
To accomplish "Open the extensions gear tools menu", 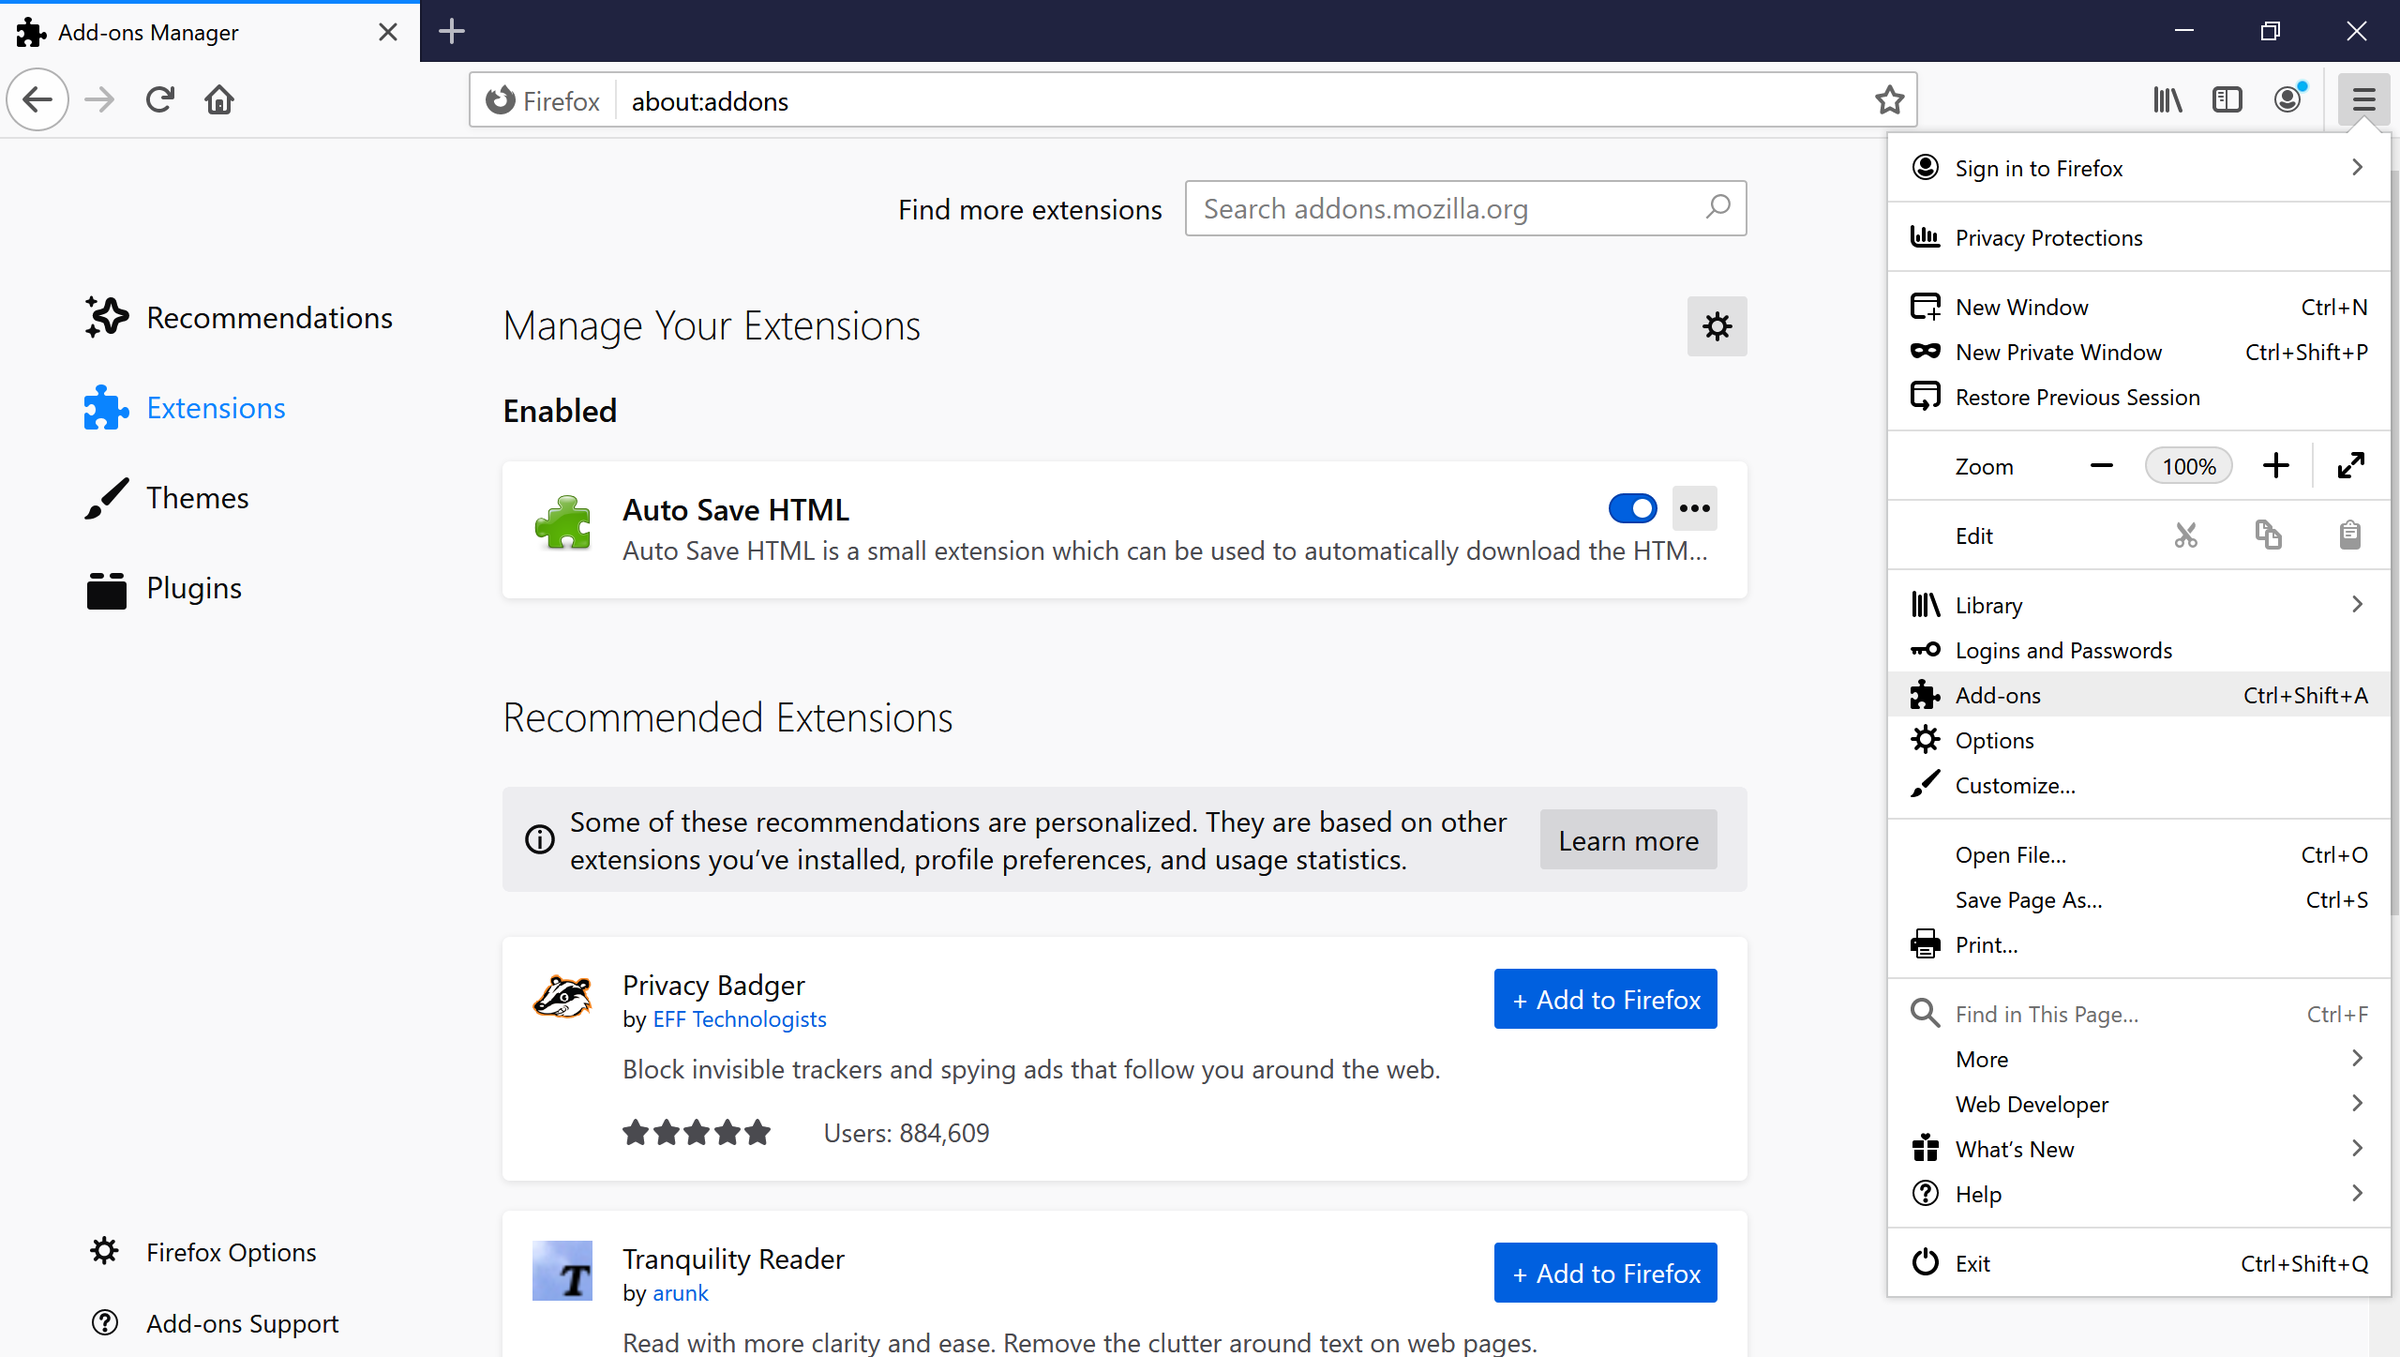I will point(1717,326).
